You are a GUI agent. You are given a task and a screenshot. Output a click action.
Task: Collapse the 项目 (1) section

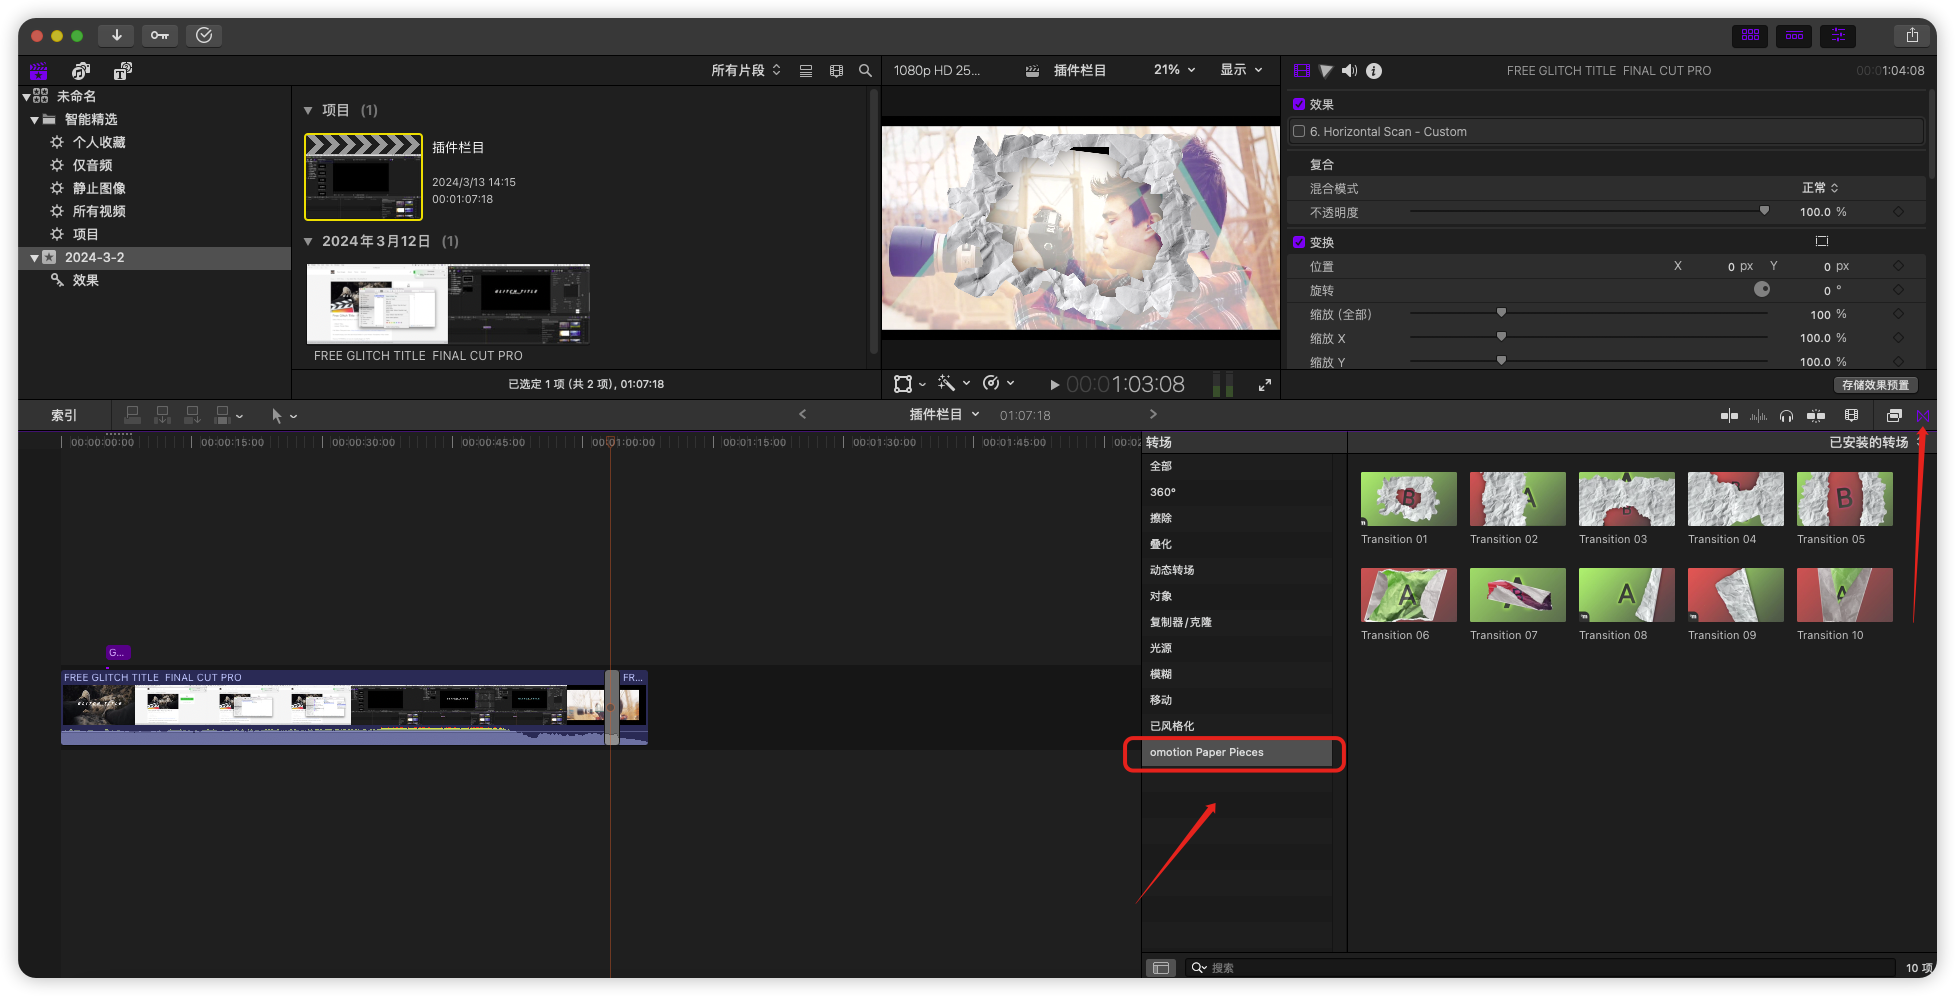pos(308,110)
